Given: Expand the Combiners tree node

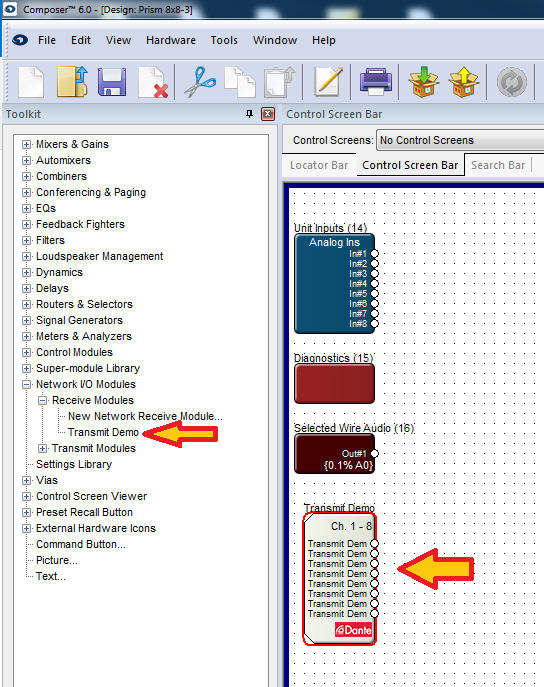Looking at the screenshot, I should coord(27,176).
